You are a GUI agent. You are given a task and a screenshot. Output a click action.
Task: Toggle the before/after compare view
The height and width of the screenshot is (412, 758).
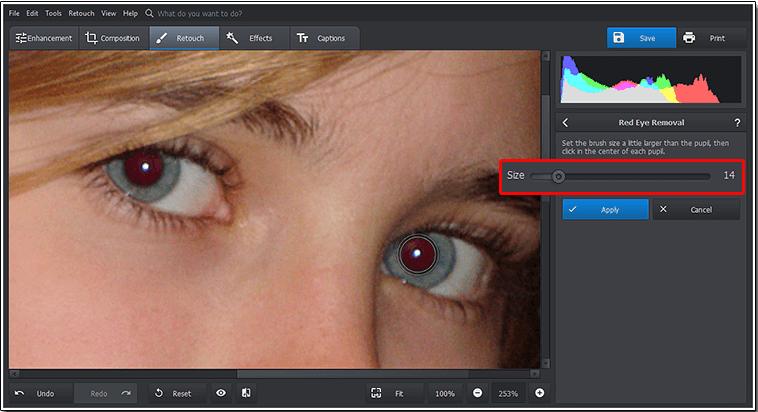pyautogui.click(x=246, y=393)
